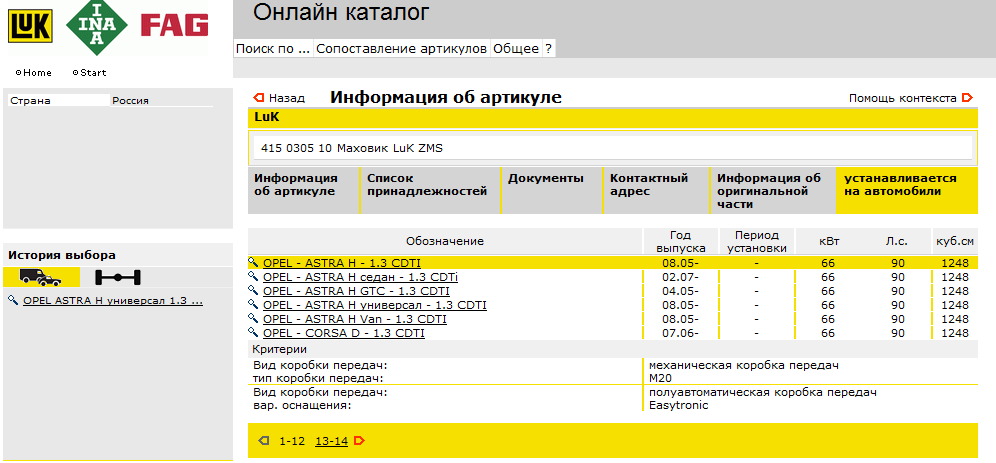Click the История выбора heading

[62, 255]
